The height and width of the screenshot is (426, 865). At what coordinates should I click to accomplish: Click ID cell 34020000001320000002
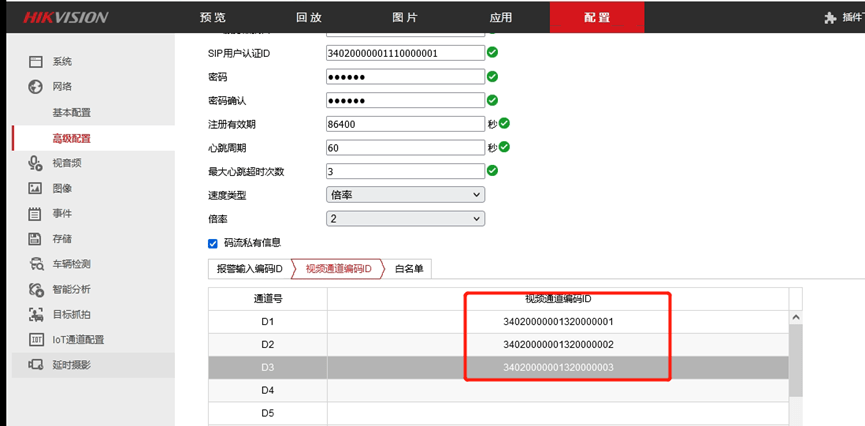click(558, 345)
